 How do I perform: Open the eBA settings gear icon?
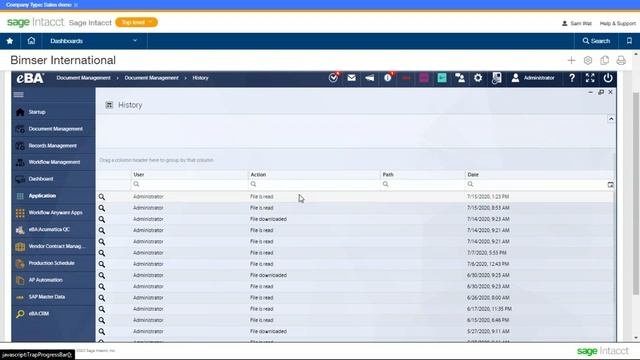pyautogui.click(x=478, y=78)
